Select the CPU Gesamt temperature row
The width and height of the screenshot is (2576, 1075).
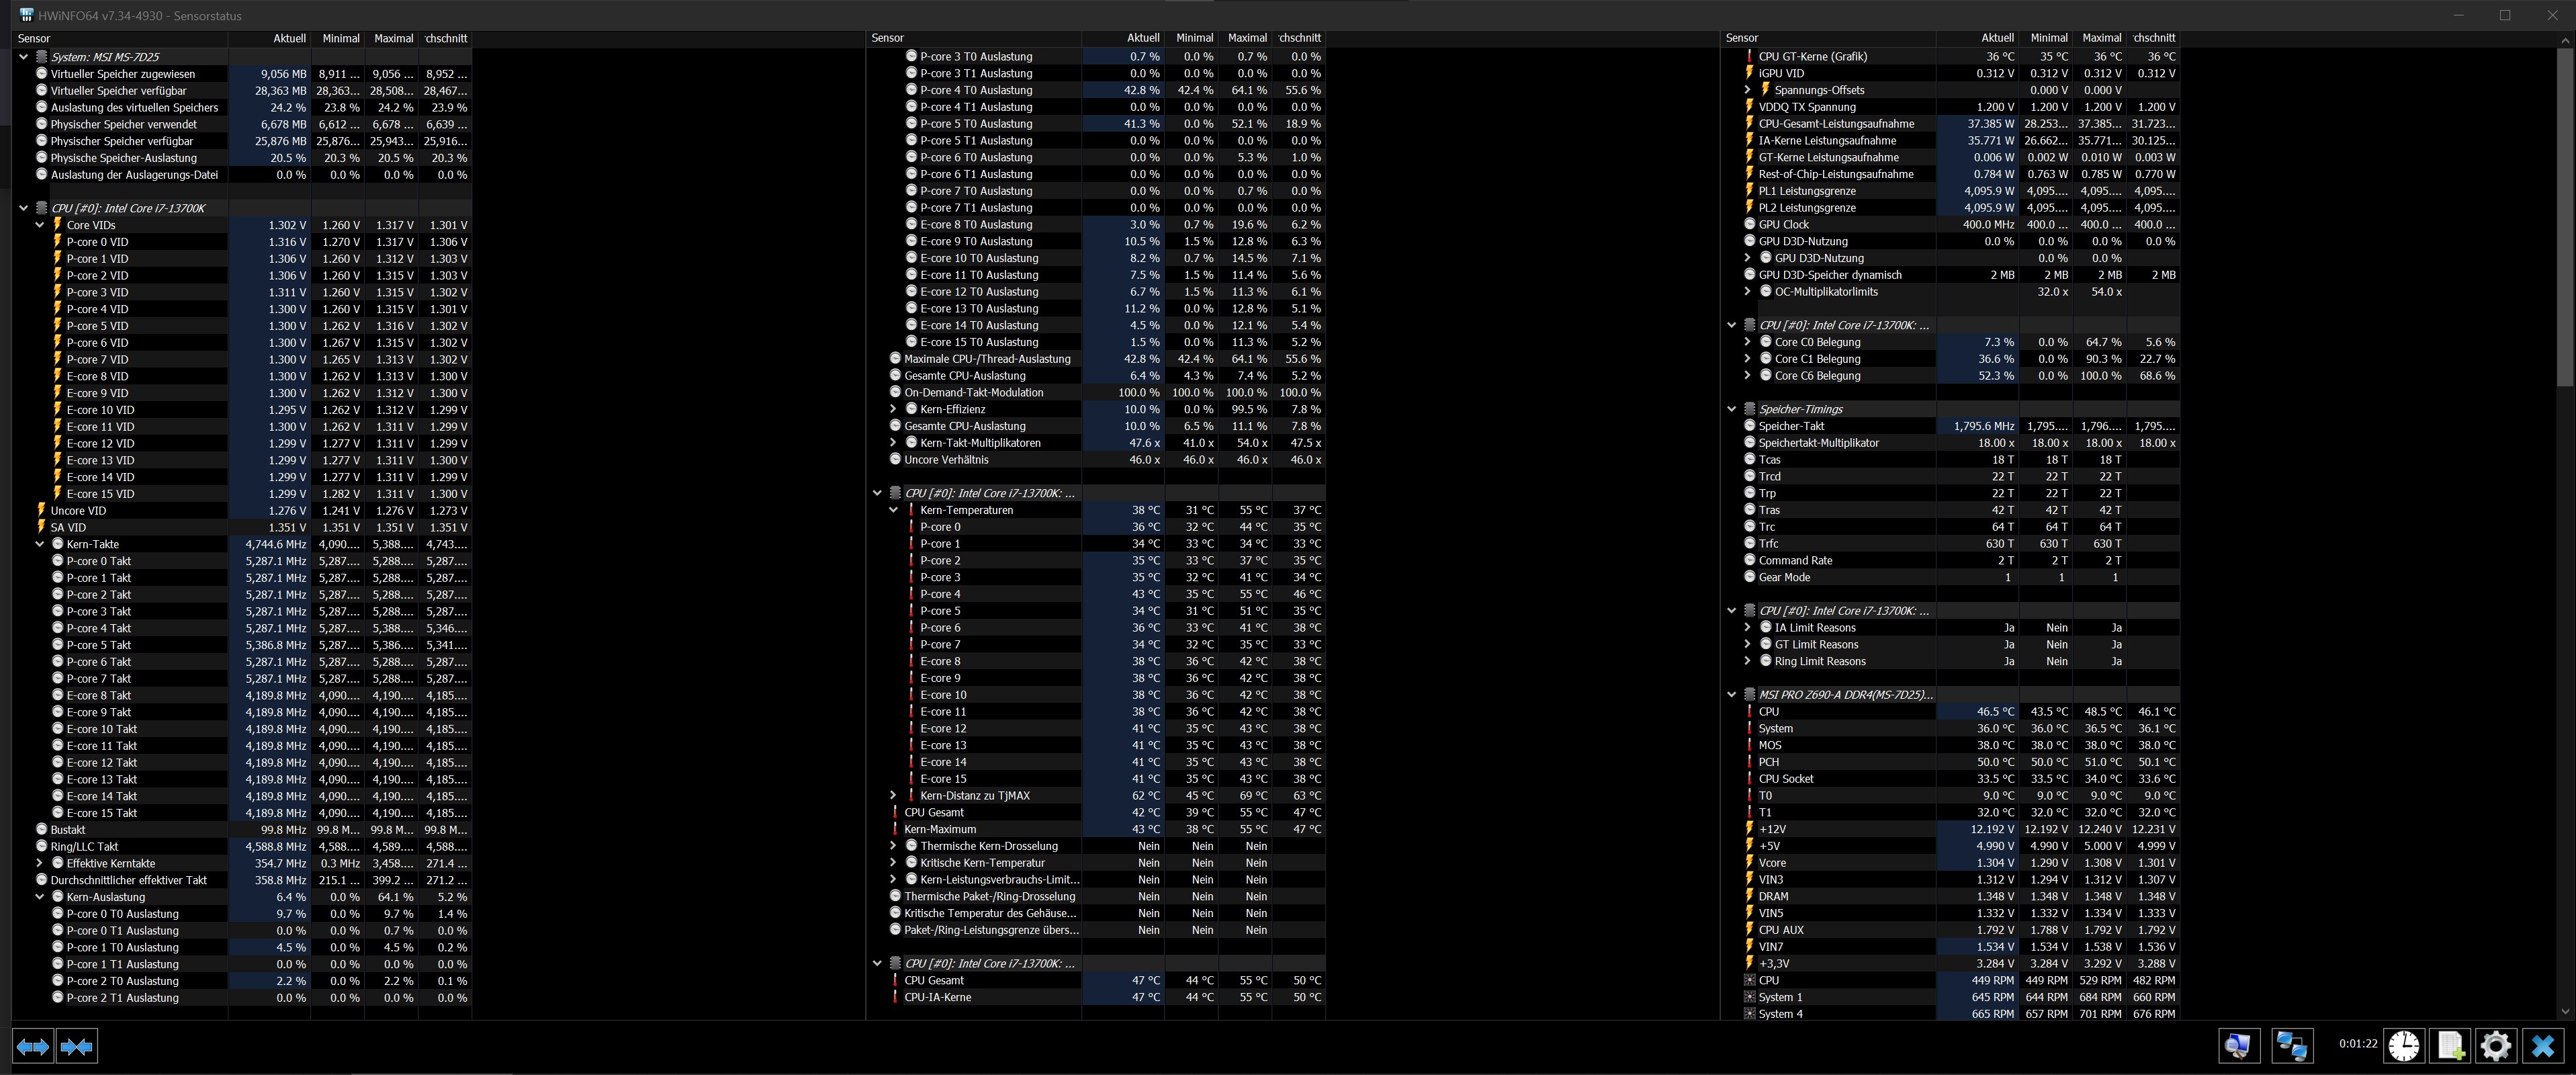click(934, 812)
